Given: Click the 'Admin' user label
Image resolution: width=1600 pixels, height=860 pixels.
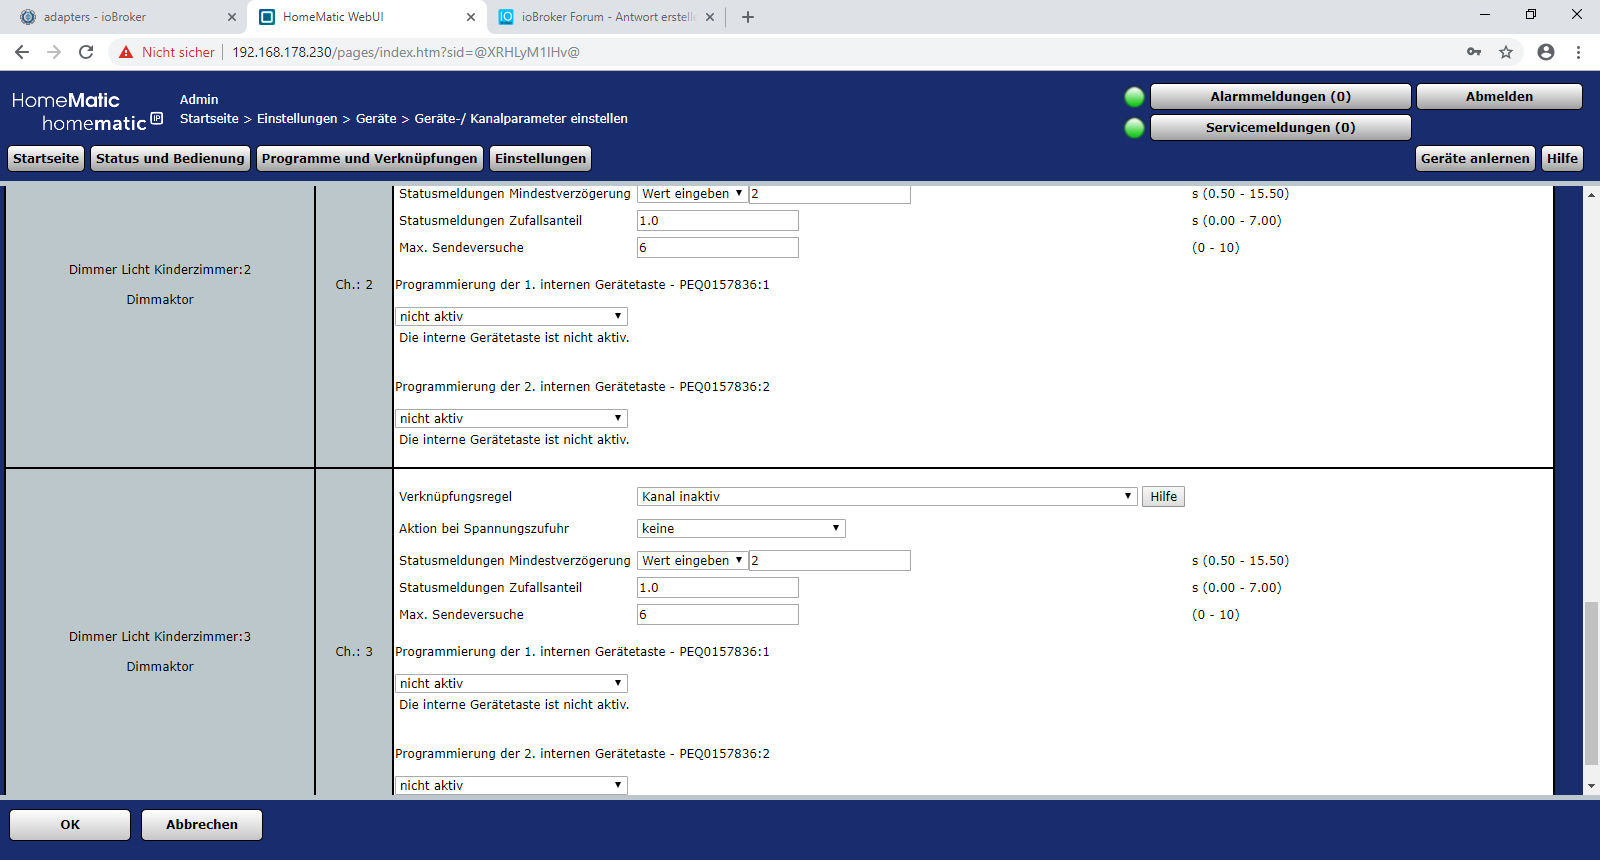Looking at the screenshot, I should click(x=199, y=100).
